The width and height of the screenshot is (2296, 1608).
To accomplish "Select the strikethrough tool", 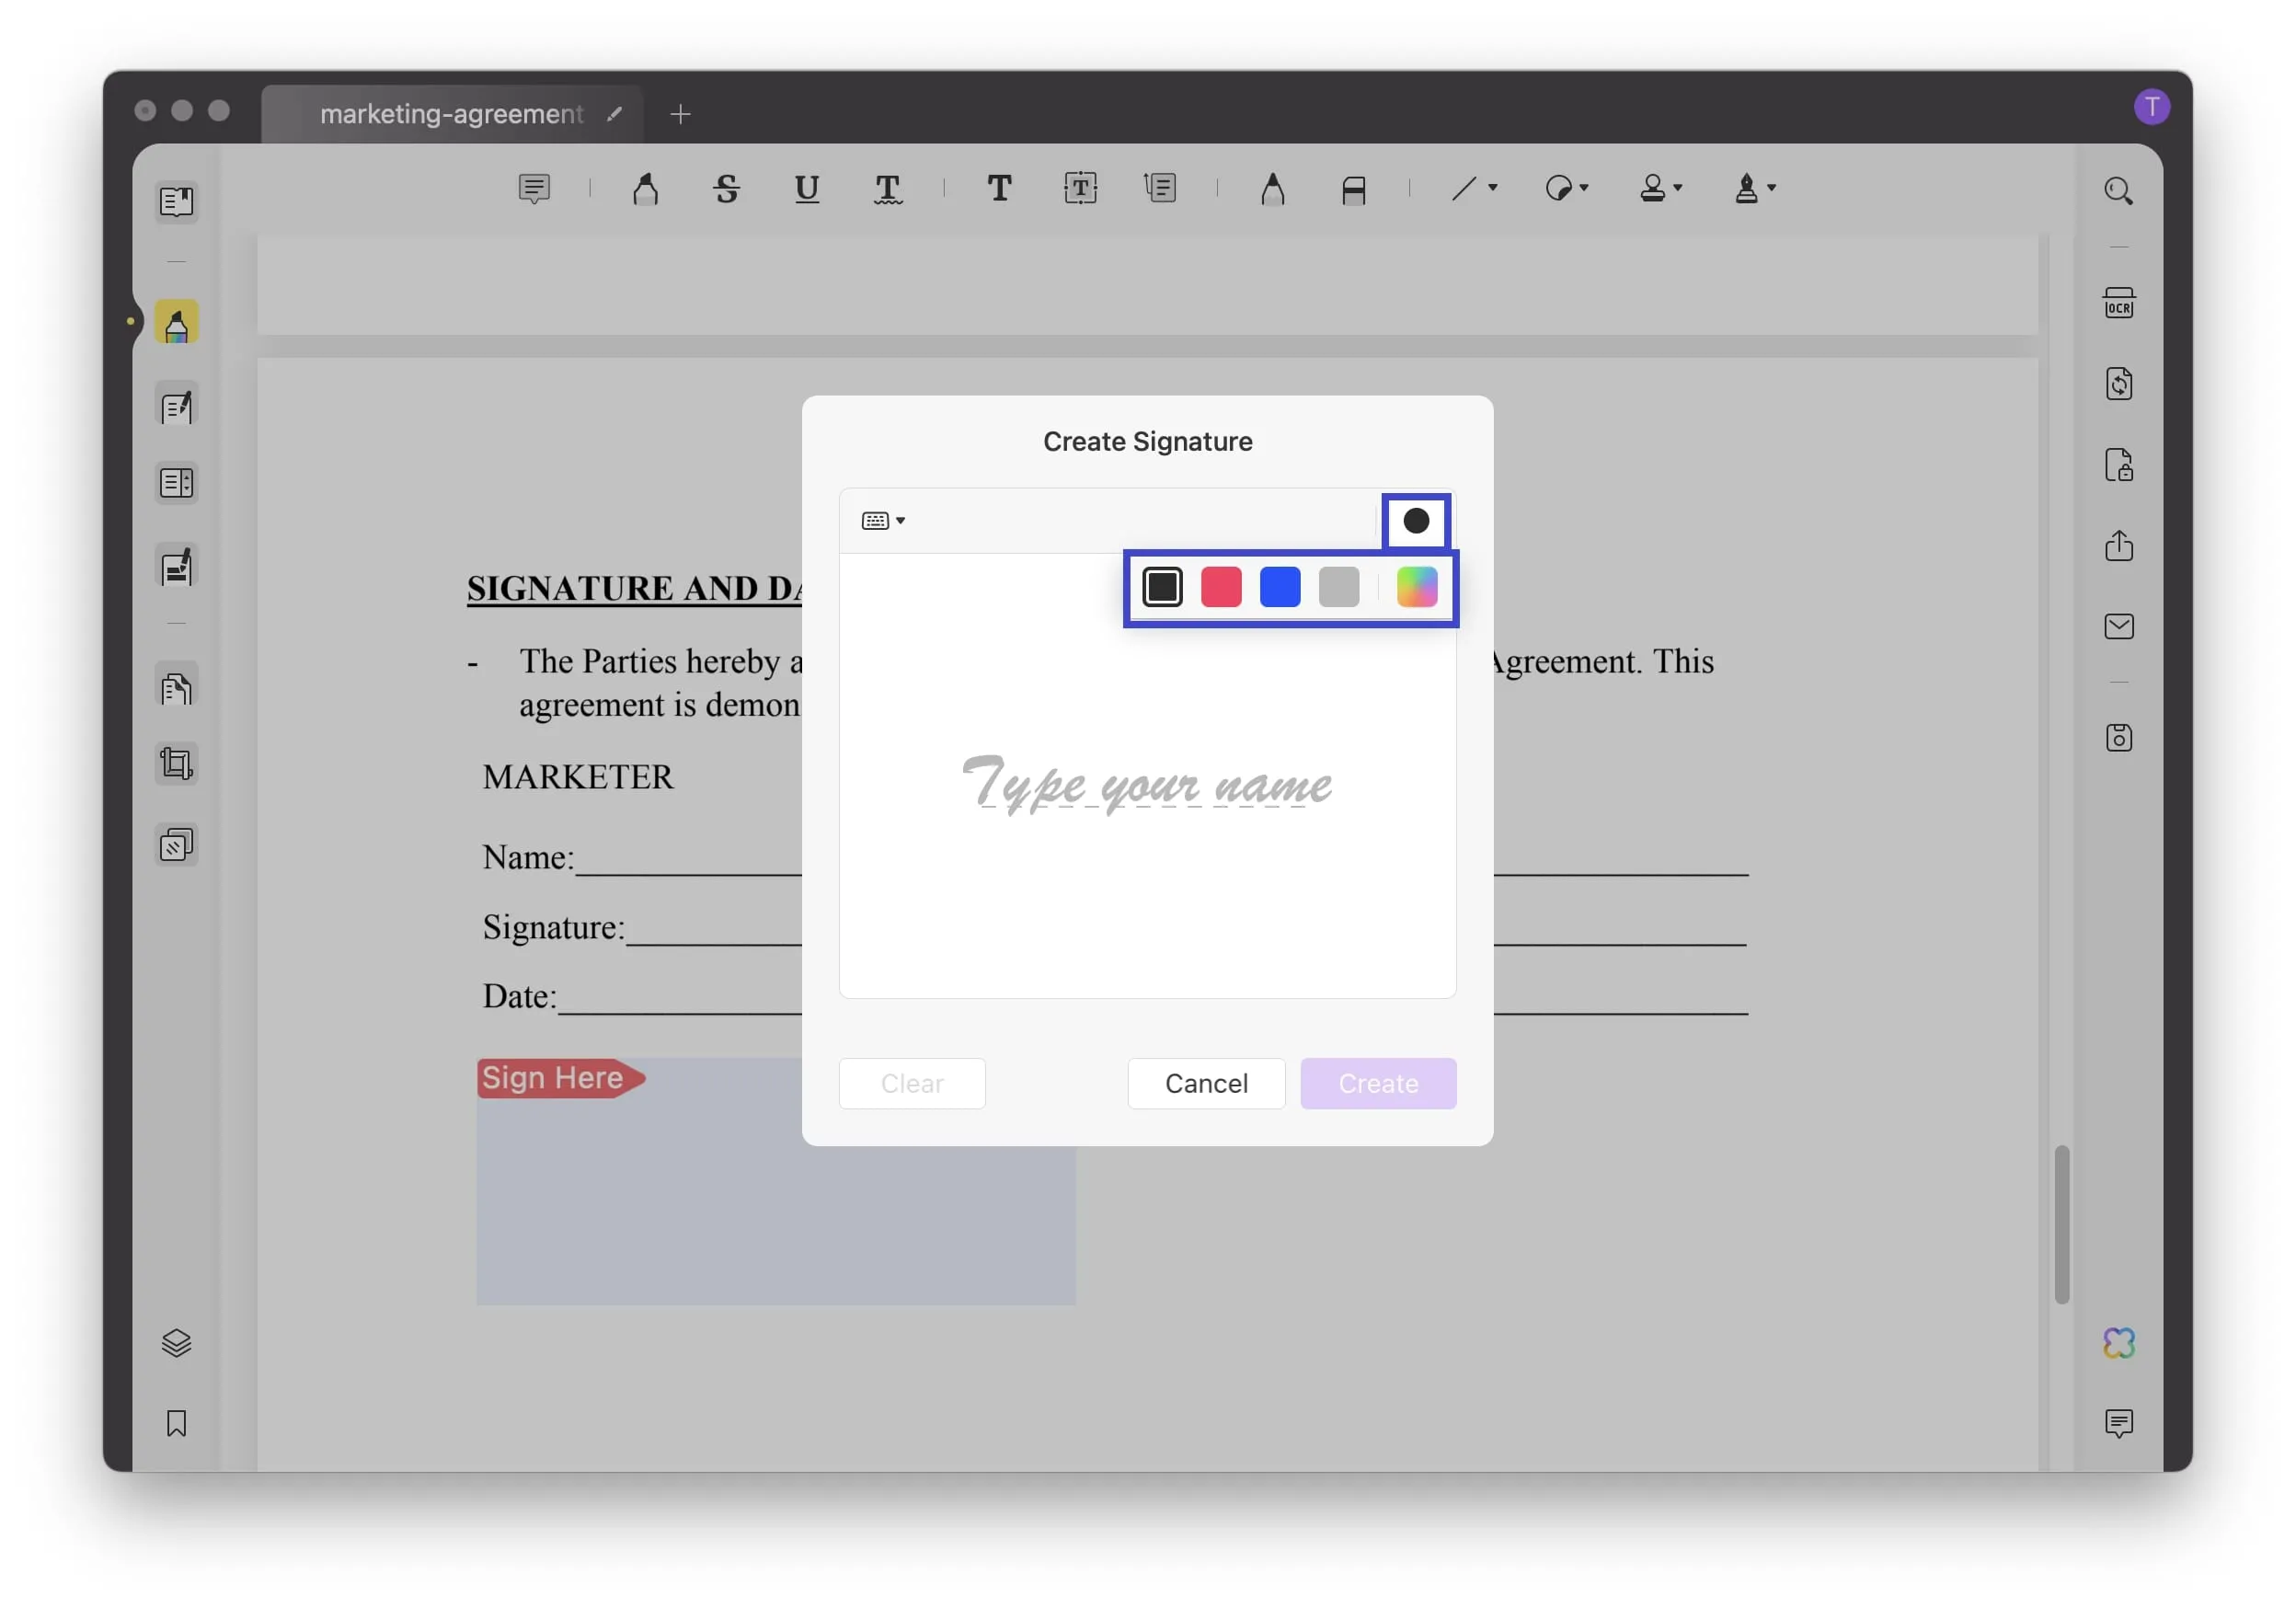I will click(726, 187).
